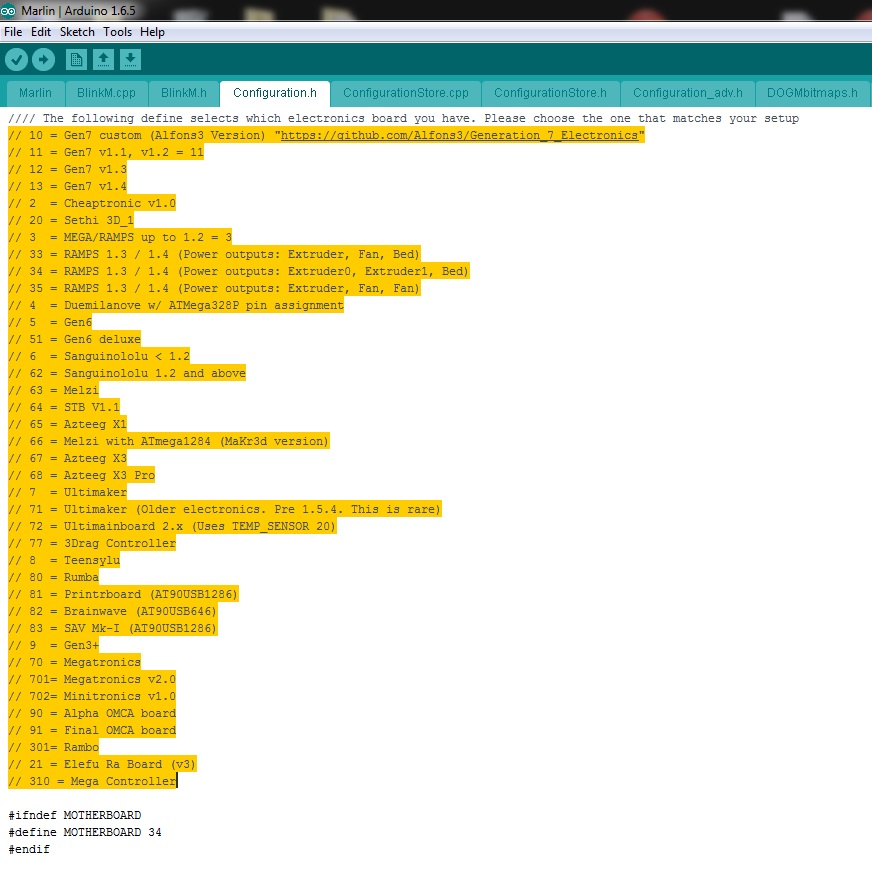Open the Help menu
This screenshot has height=874, width=872.
pyautogui.click(x=152, y=32)
